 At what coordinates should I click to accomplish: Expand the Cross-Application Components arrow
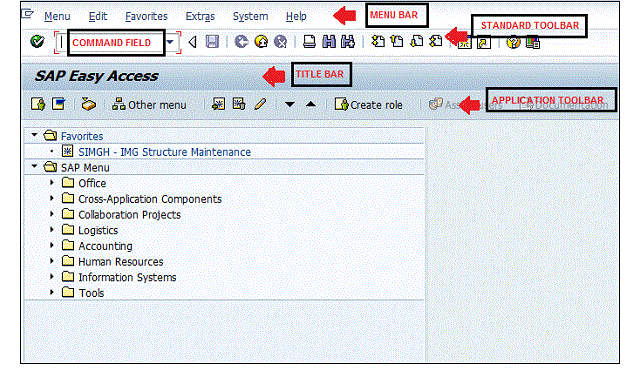click(52, 198)
